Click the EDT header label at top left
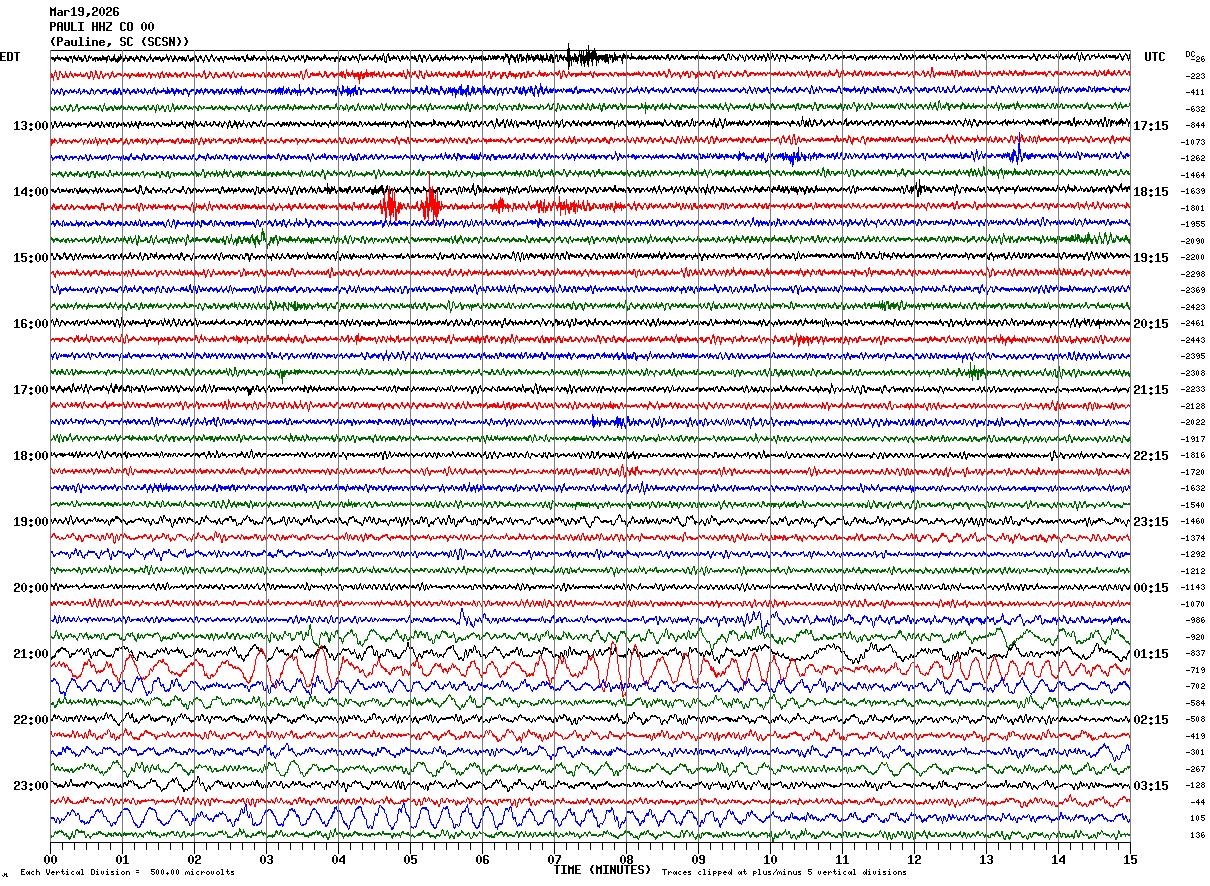Image resolution: width=1210 pixels, height=886 pixels. tap(10, 57)
